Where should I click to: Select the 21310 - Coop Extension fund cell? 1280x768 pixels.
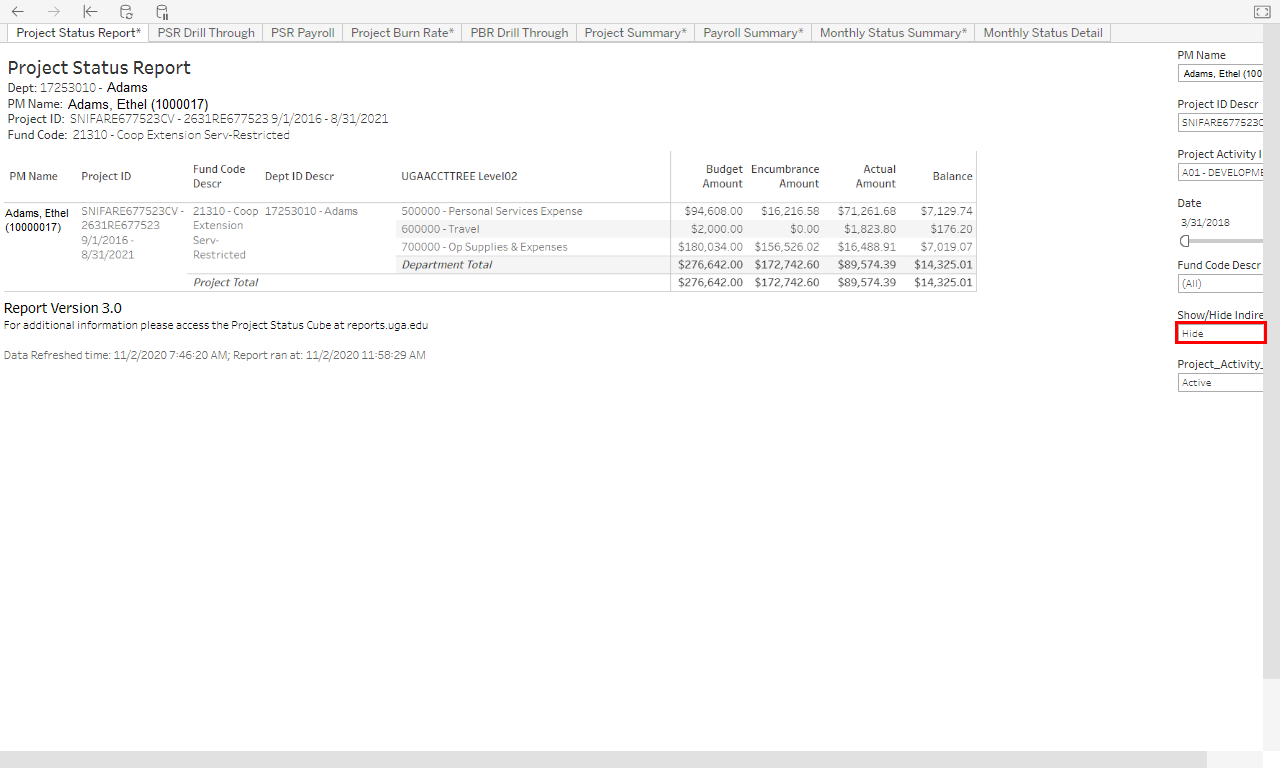click(x=226, y=233)
